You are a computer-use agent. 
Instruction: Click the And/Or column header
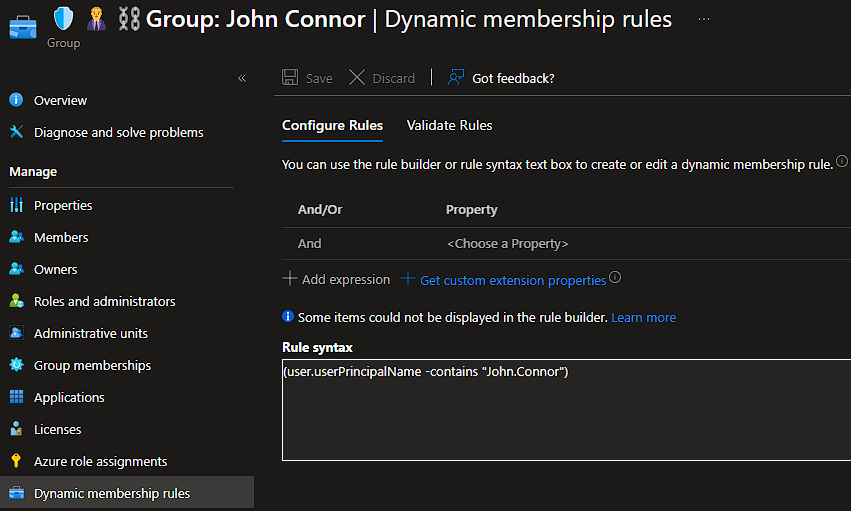tap(320, 209)
